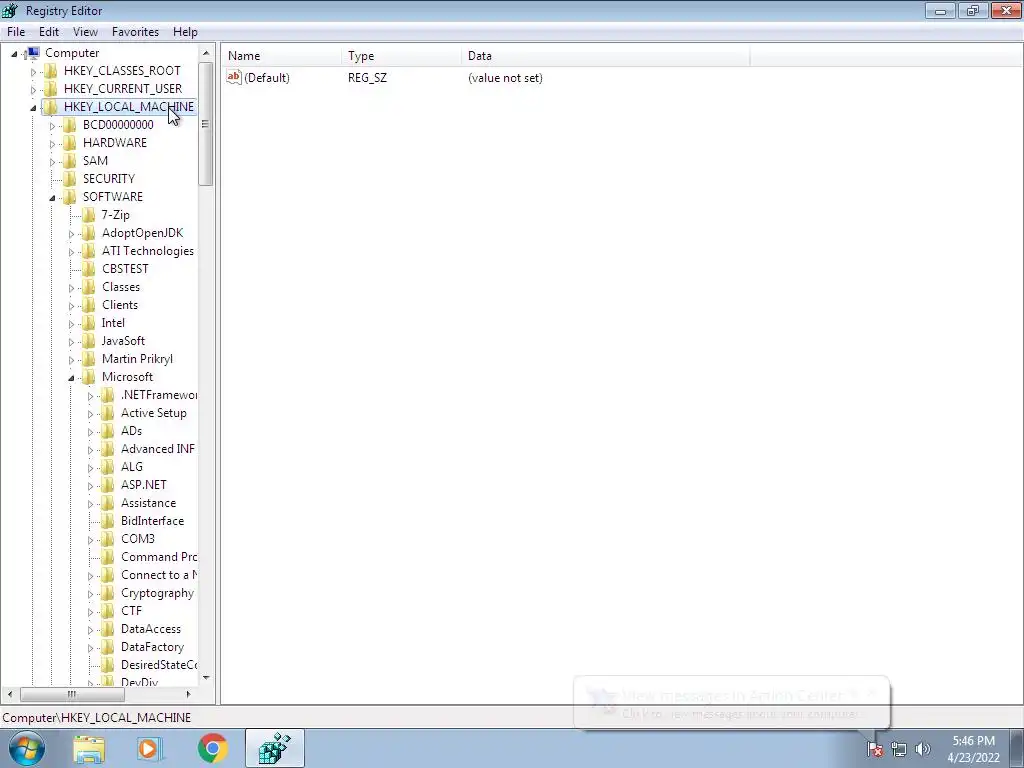Expand HKEY_CLASSES_ROOT with its arrow
The image size is (1024, 768).
33,72
